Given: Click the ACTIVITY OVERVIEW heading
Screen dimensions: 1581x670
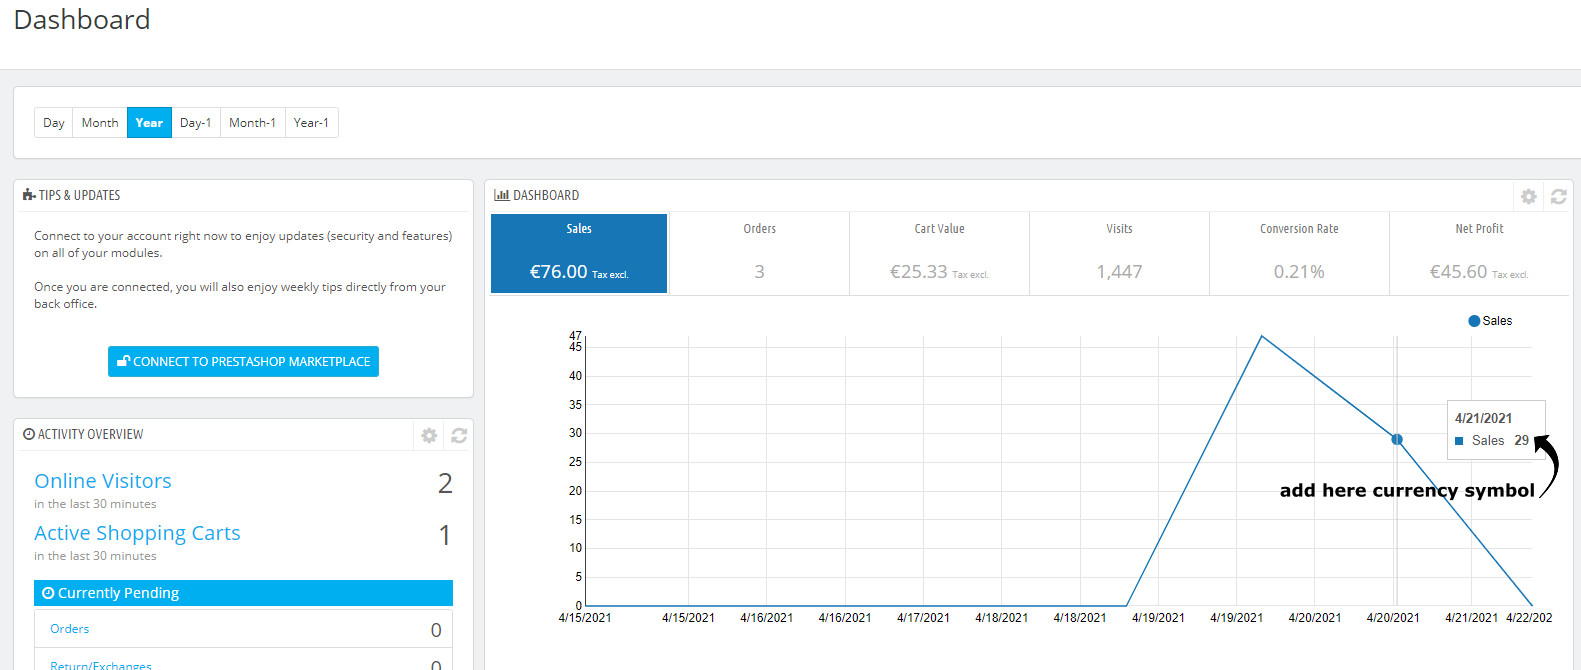Looking at the screenshot, I should (x=90, y=434).
